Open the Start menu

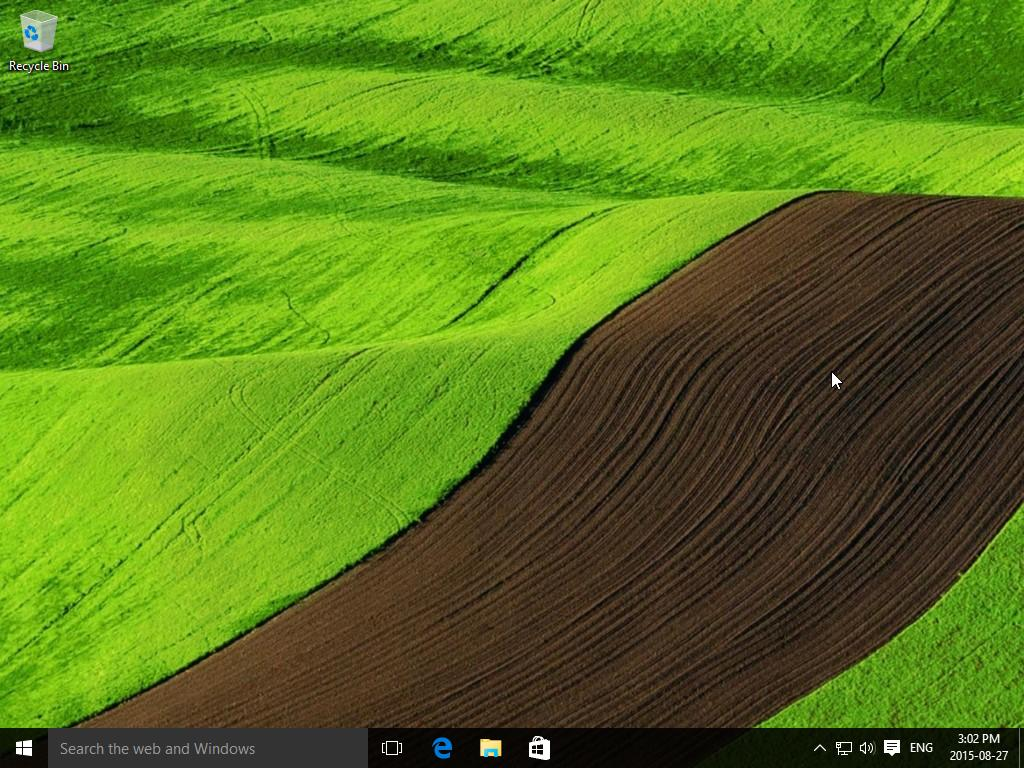23,748
